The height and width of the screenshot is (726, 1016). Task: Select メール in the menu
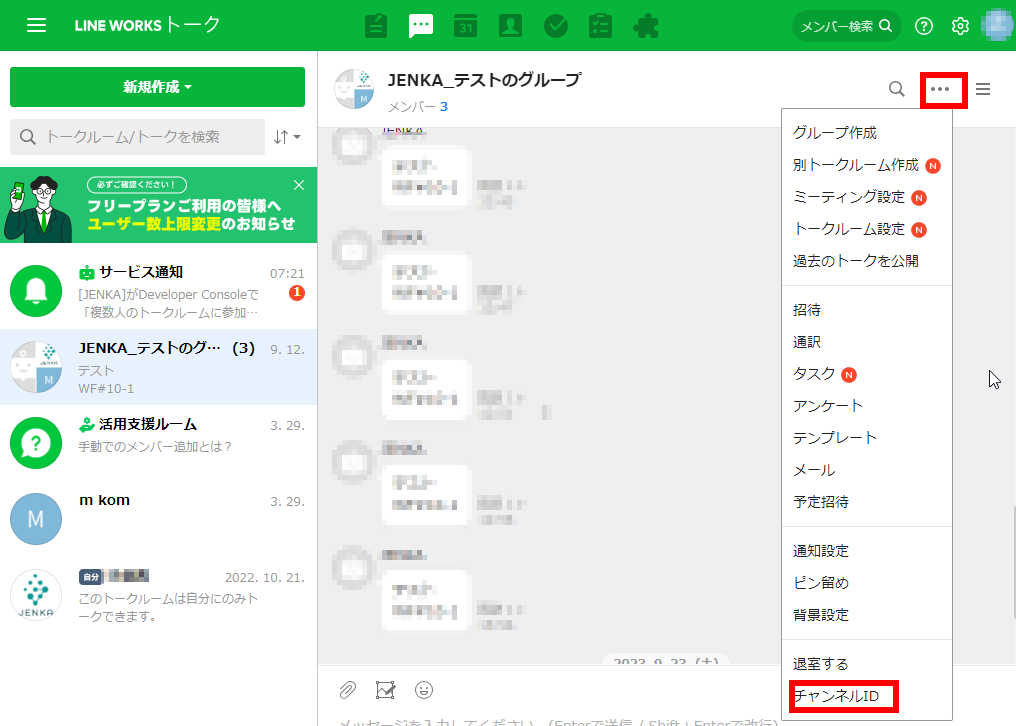click(867, 470)
